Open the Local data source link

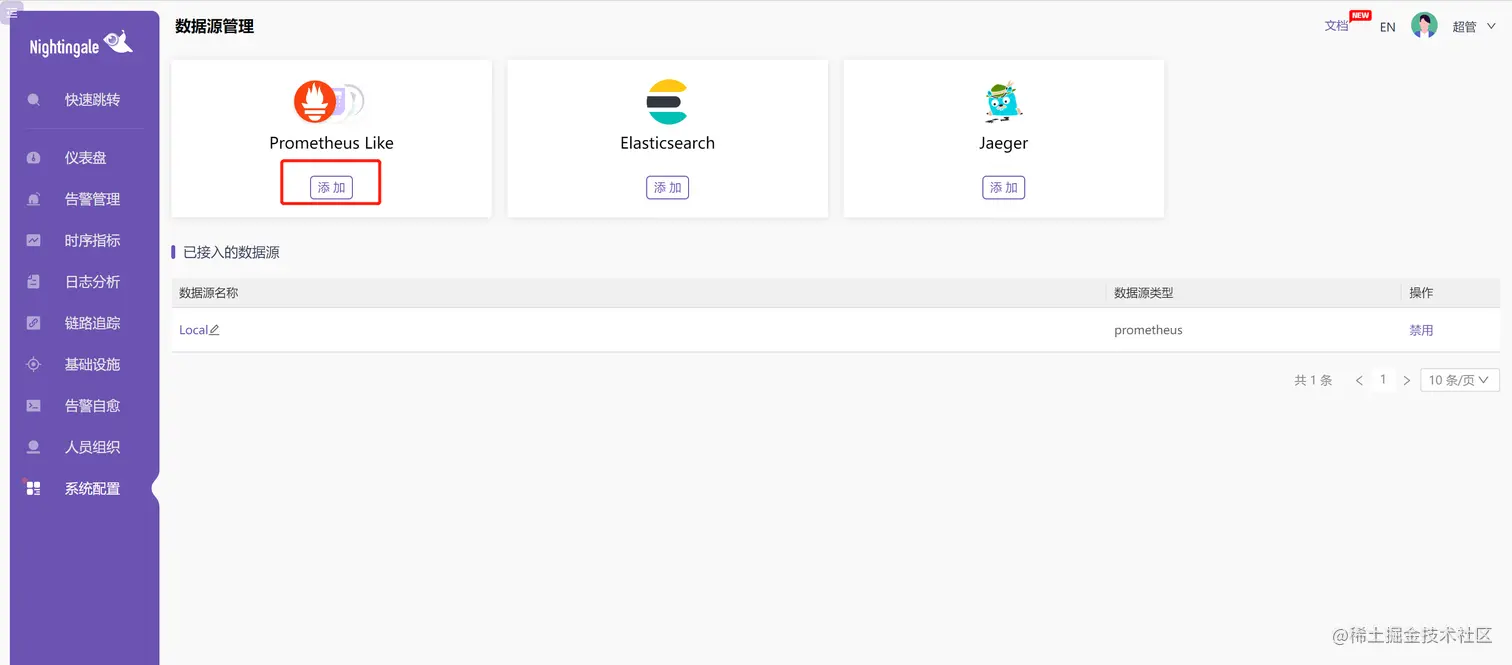193,330
